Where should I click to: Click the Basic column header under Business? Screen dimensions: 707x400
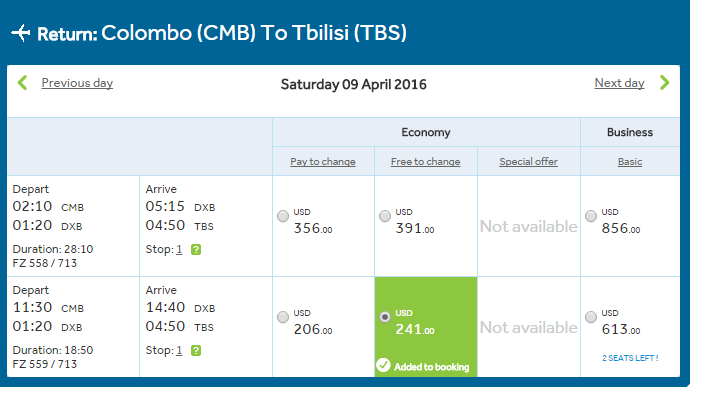pyautogui.click(x=630, y=162)
